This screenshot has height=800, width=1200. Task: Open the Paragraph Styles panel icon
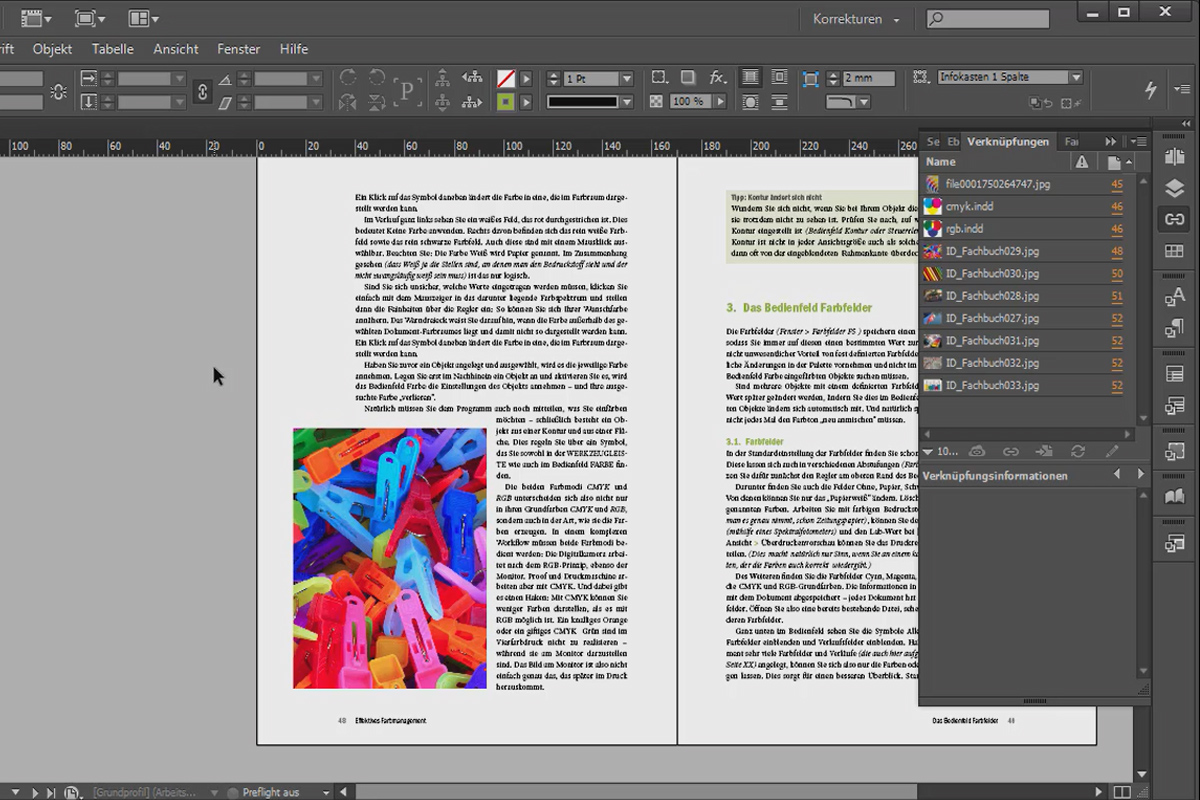pos(1174,328)
